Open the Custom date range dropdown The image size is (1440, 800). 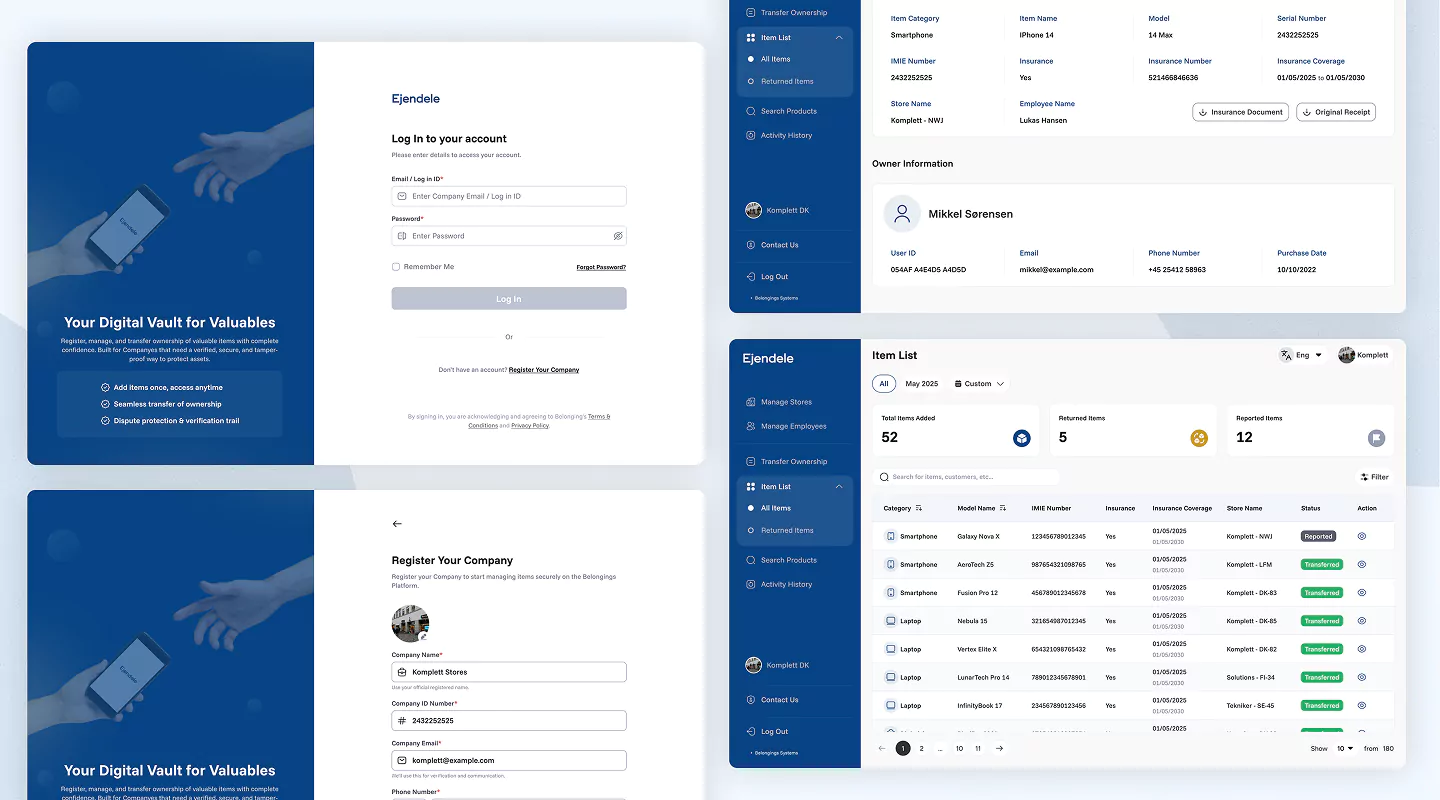pyautogui.click(x=979, y=384)
